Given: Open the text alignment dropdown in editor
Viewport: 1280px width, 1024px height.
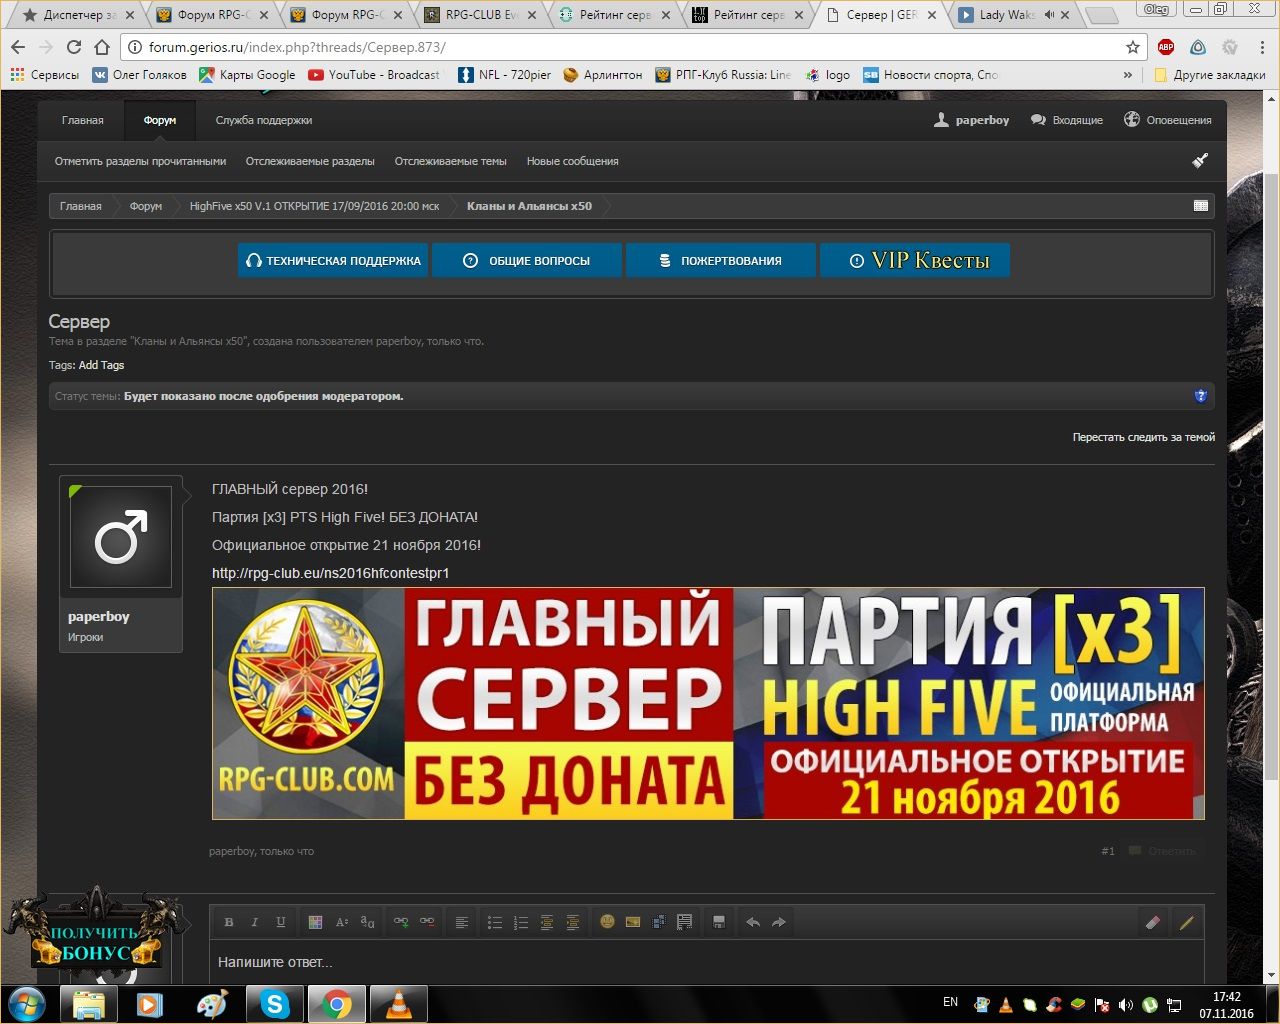Looking at the screenshot, I should [461, 922].
